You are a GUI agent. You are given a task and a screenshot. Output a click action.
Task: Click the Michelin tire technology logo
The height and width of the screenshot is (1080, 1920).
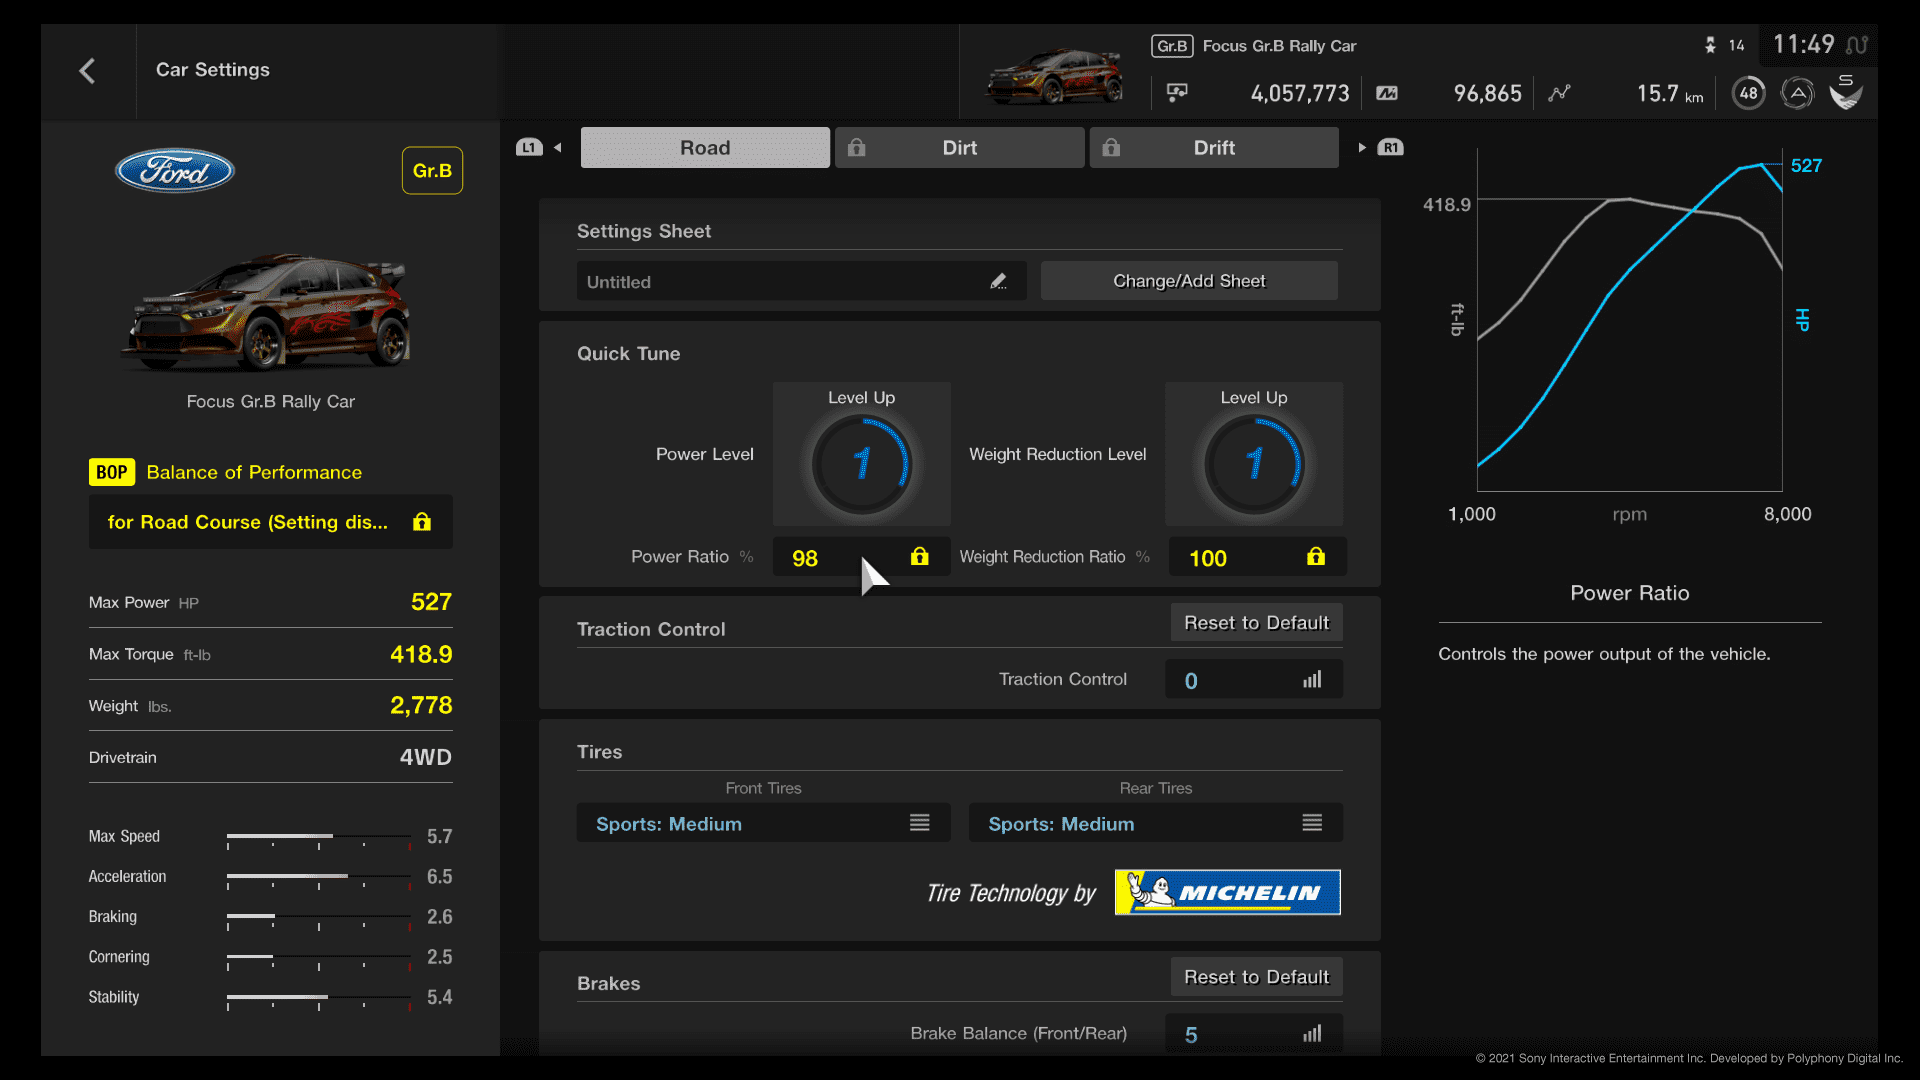click(1227, 892)
